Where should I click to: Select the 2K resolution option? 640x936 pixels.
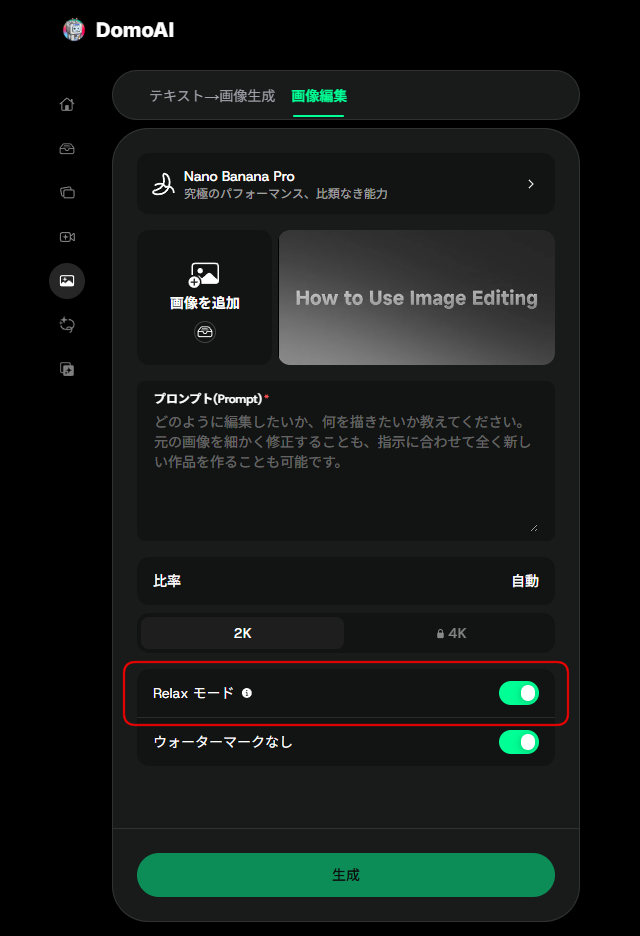click(x=242, y=633)
